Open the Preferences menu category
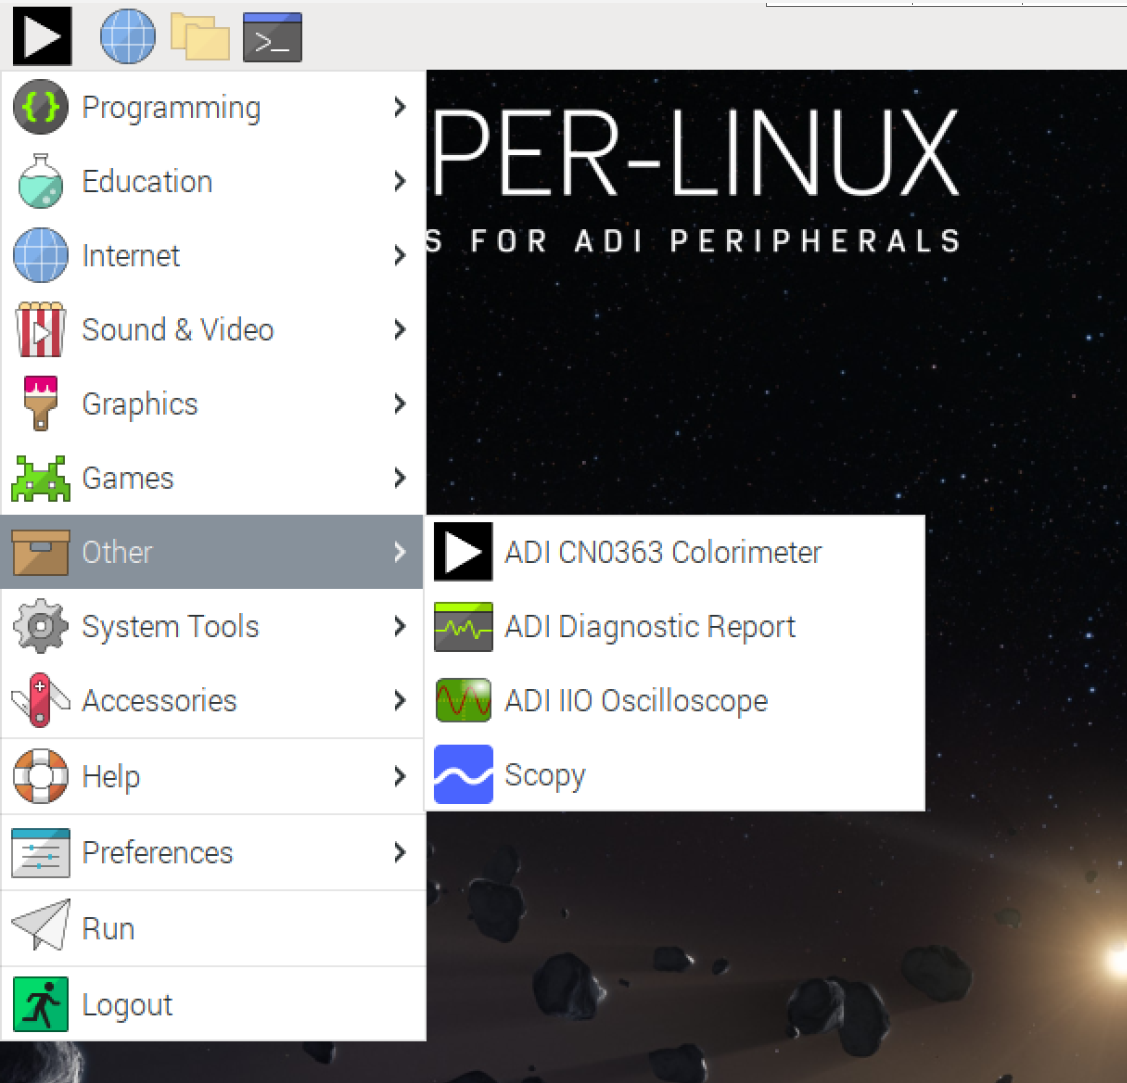The height and width of the screenshot is (1083, 1127). 213,852
